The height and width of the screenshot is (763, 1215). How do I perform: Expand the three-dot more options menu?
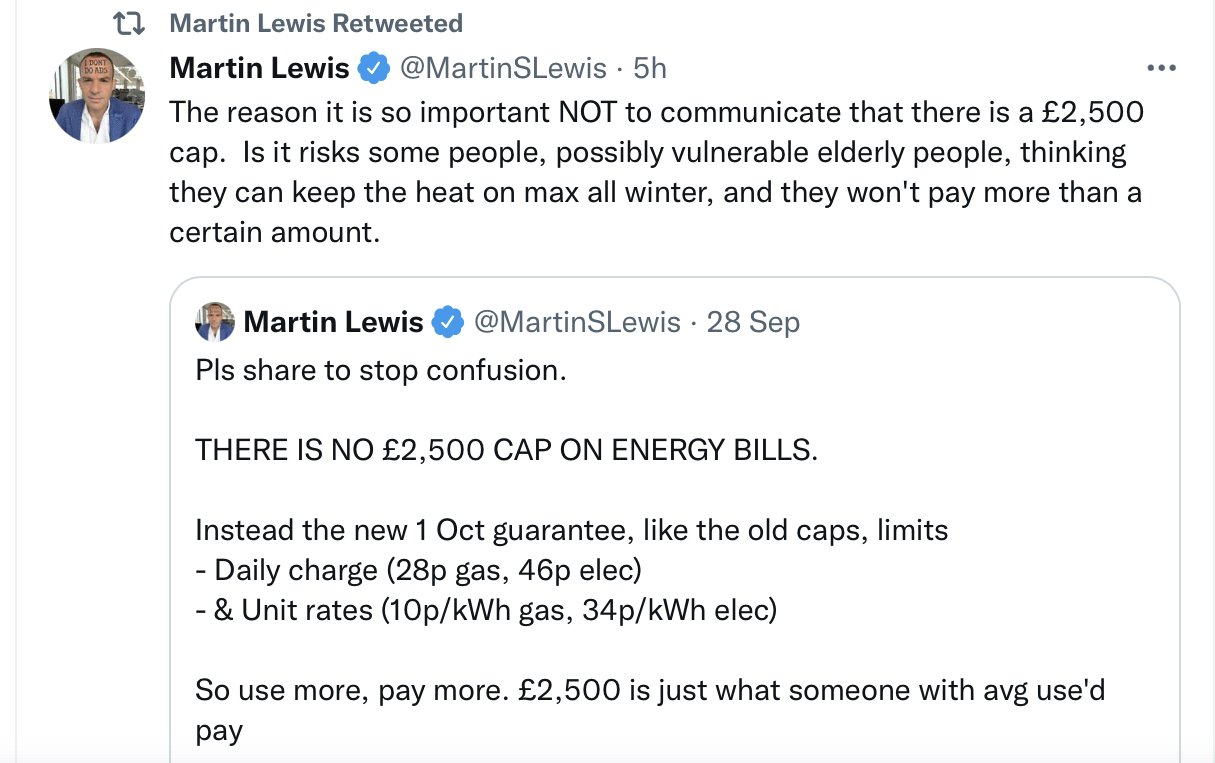tap(1161, 68)
